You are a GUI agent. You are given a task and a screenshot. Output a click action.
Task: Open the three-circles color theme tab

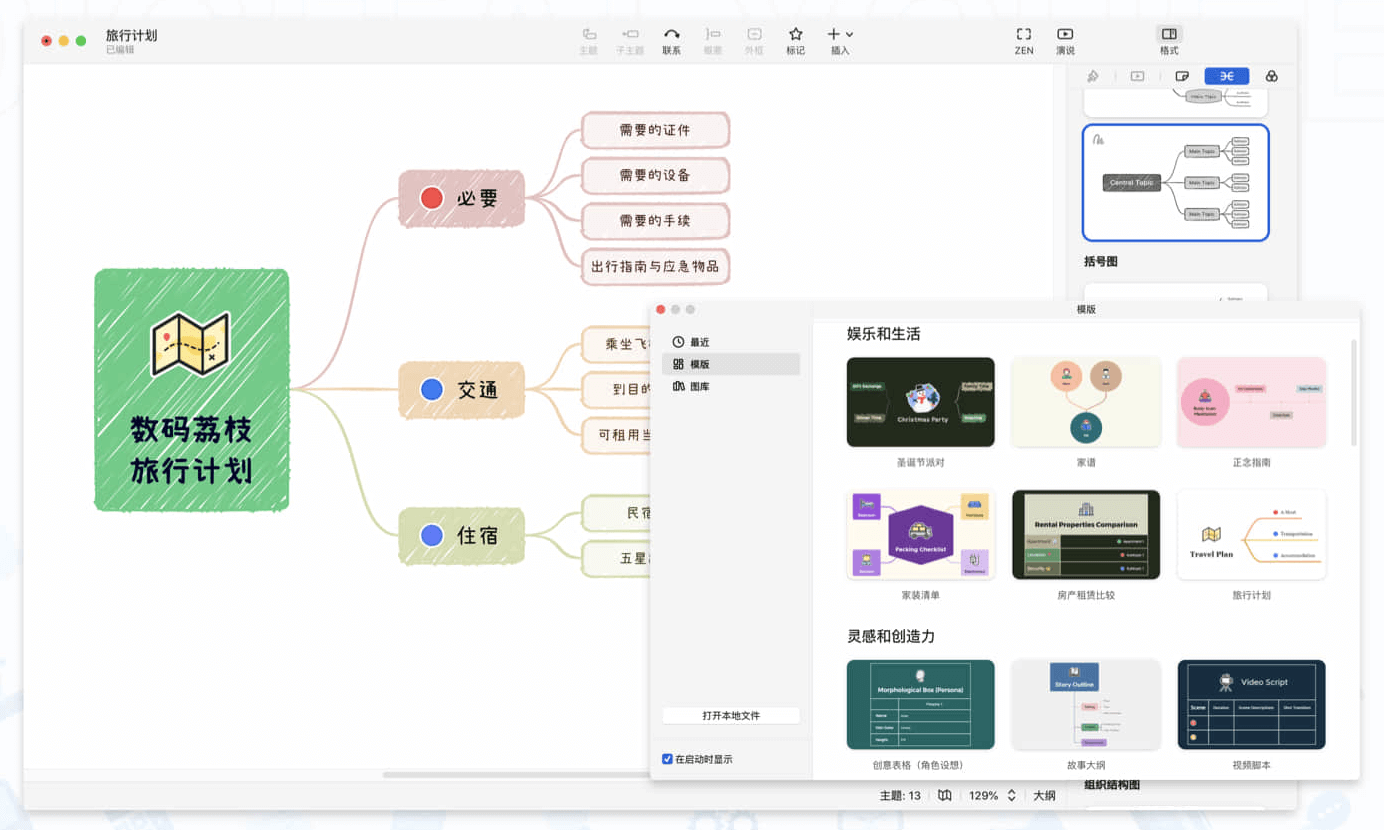(1271, 76)
